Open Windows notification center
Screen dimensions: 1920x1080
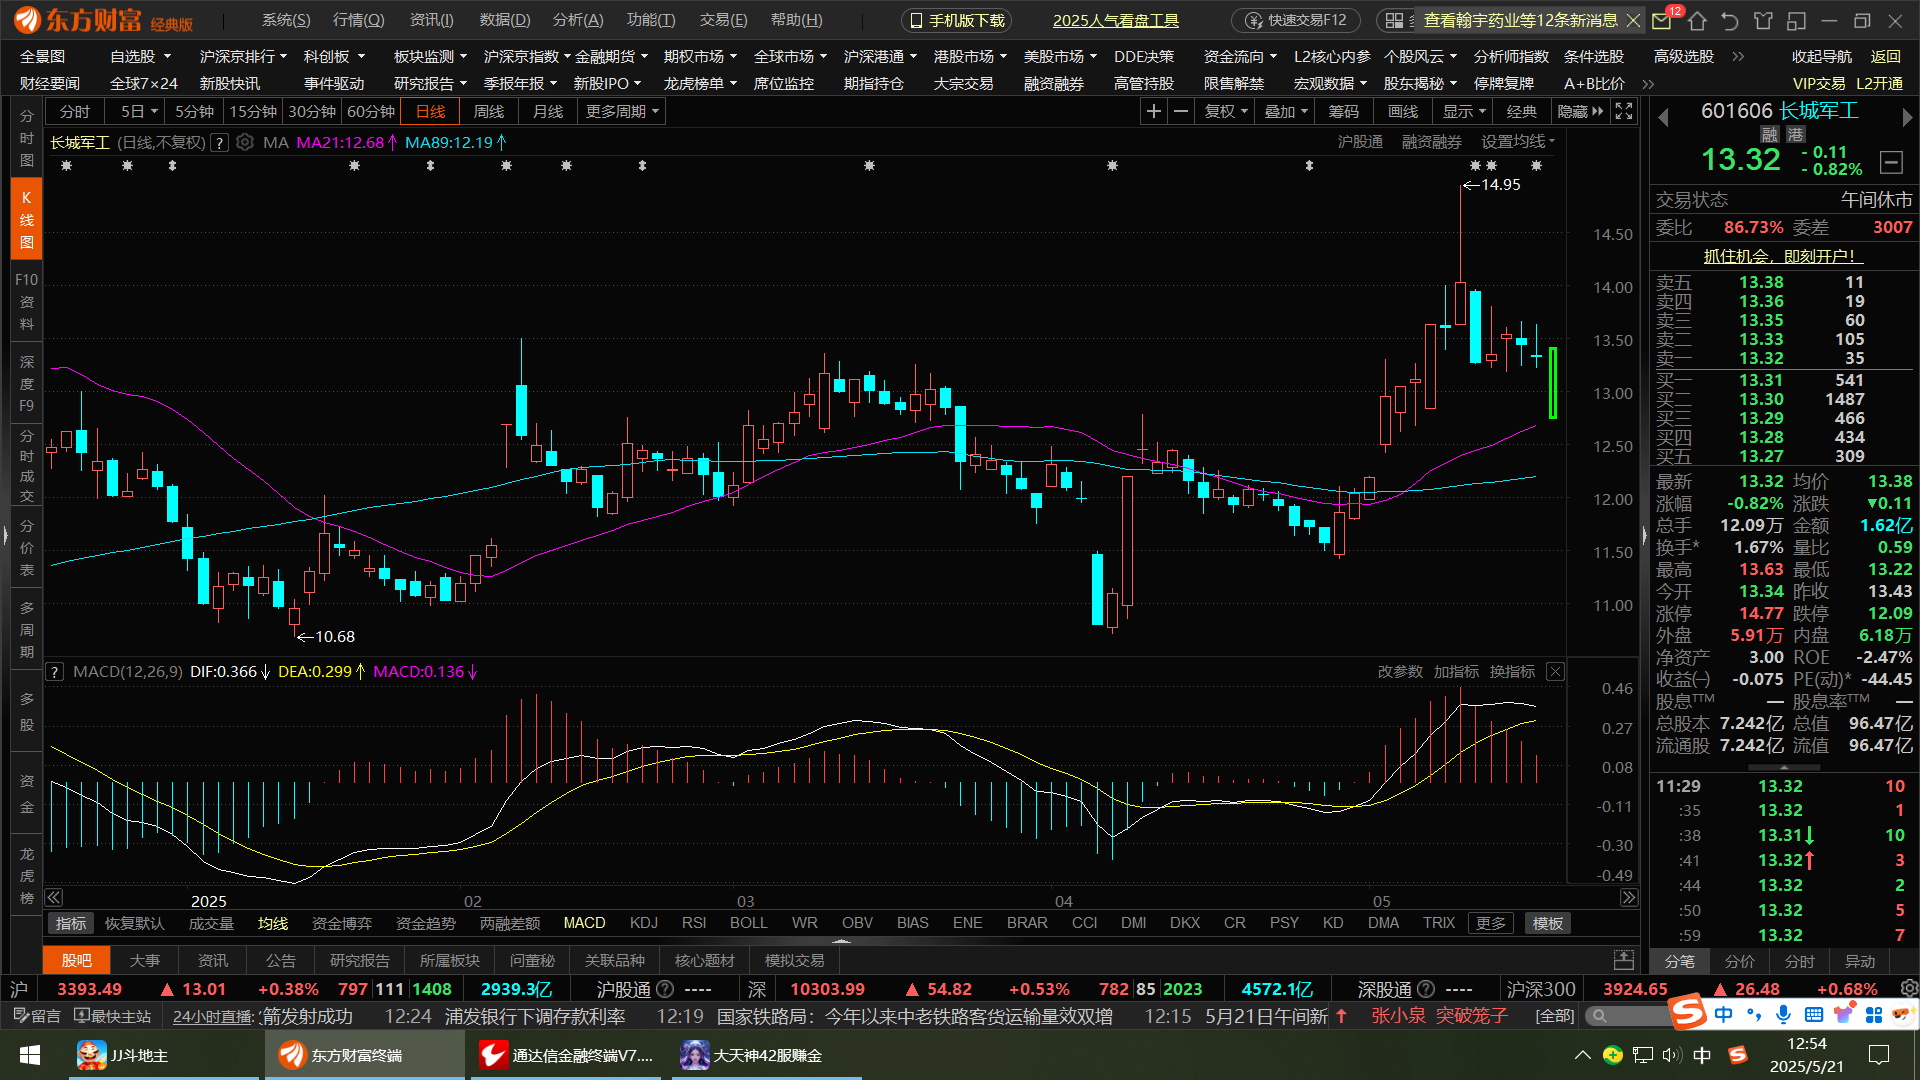point(1879,1055)
